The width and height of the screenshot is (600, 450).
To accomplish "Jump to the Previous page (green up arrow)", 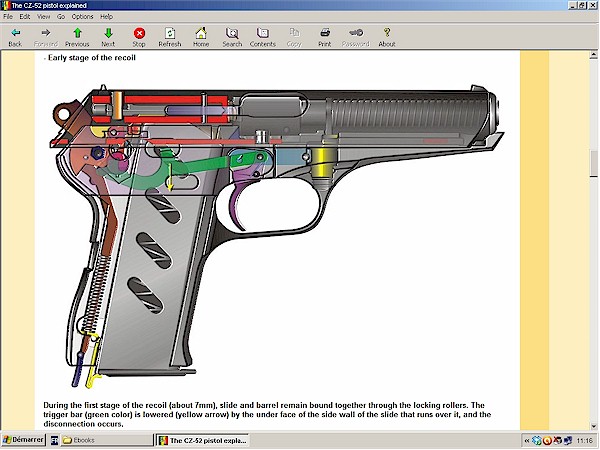I will click(x=77, y=37).
